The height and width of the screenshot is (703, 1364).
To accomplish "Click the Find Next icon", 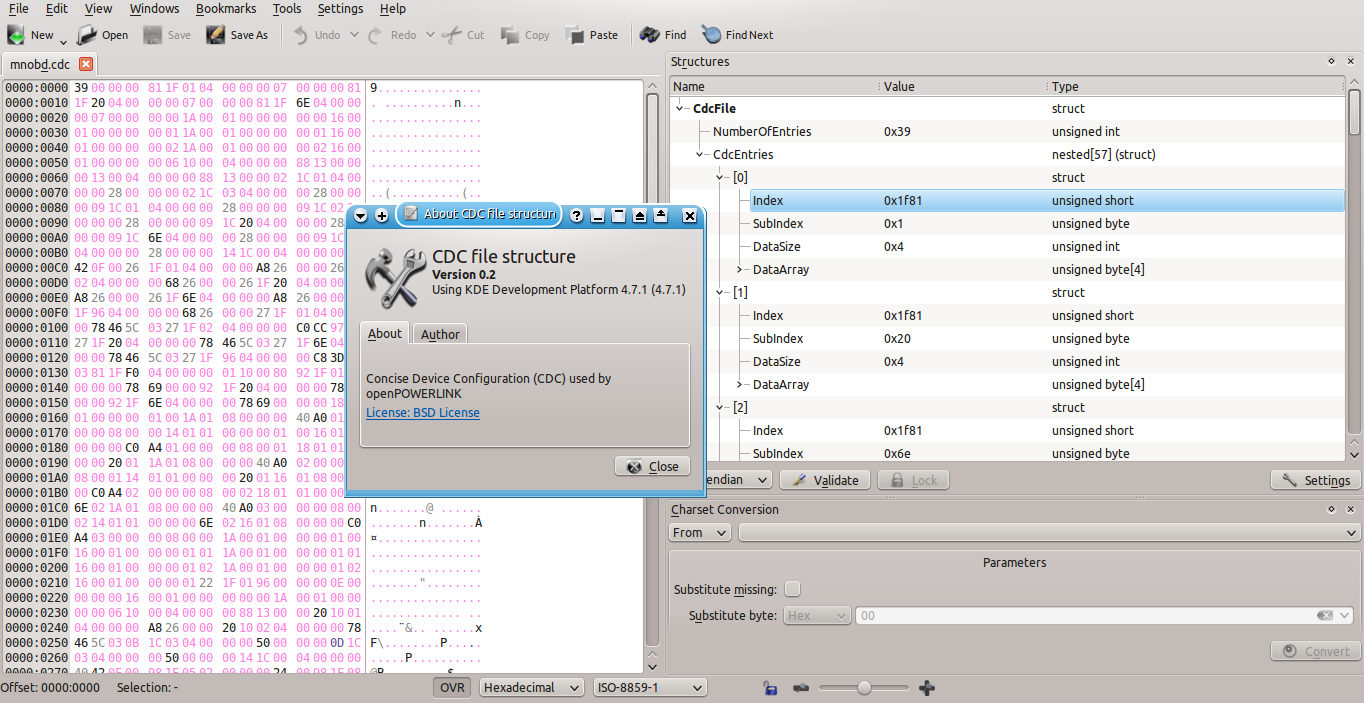I will click(x=711, y=35).
